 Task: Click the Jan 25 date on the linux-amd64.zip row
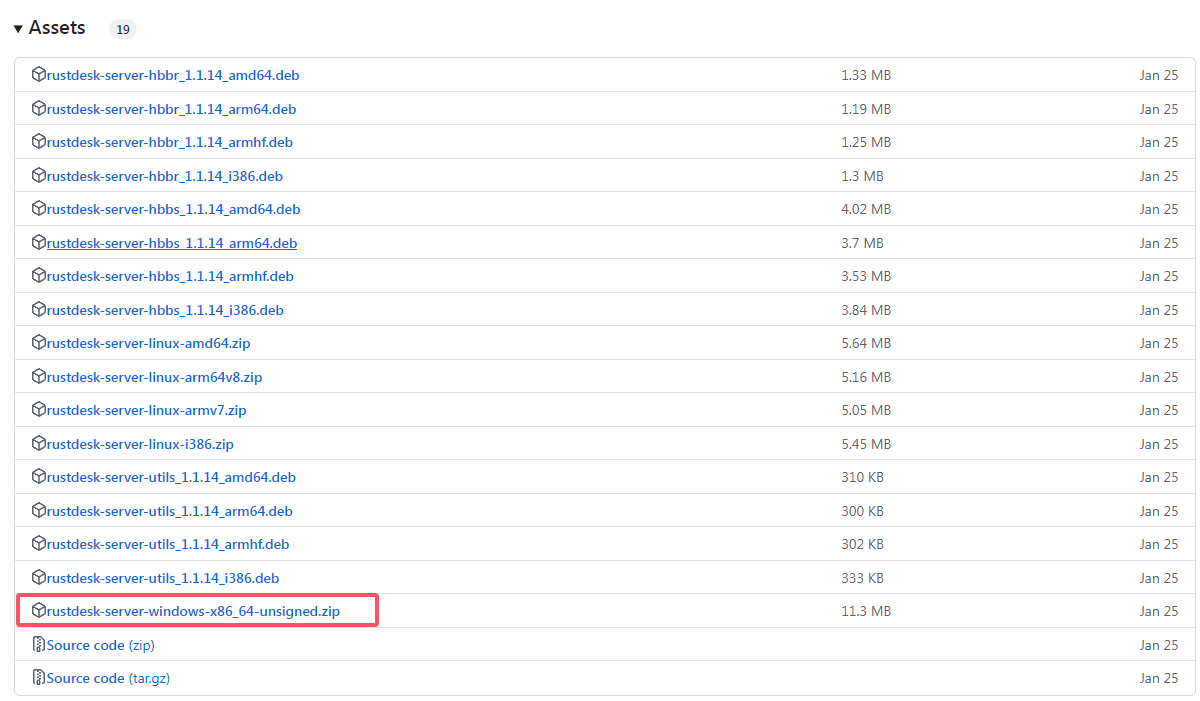(1158, 343)
